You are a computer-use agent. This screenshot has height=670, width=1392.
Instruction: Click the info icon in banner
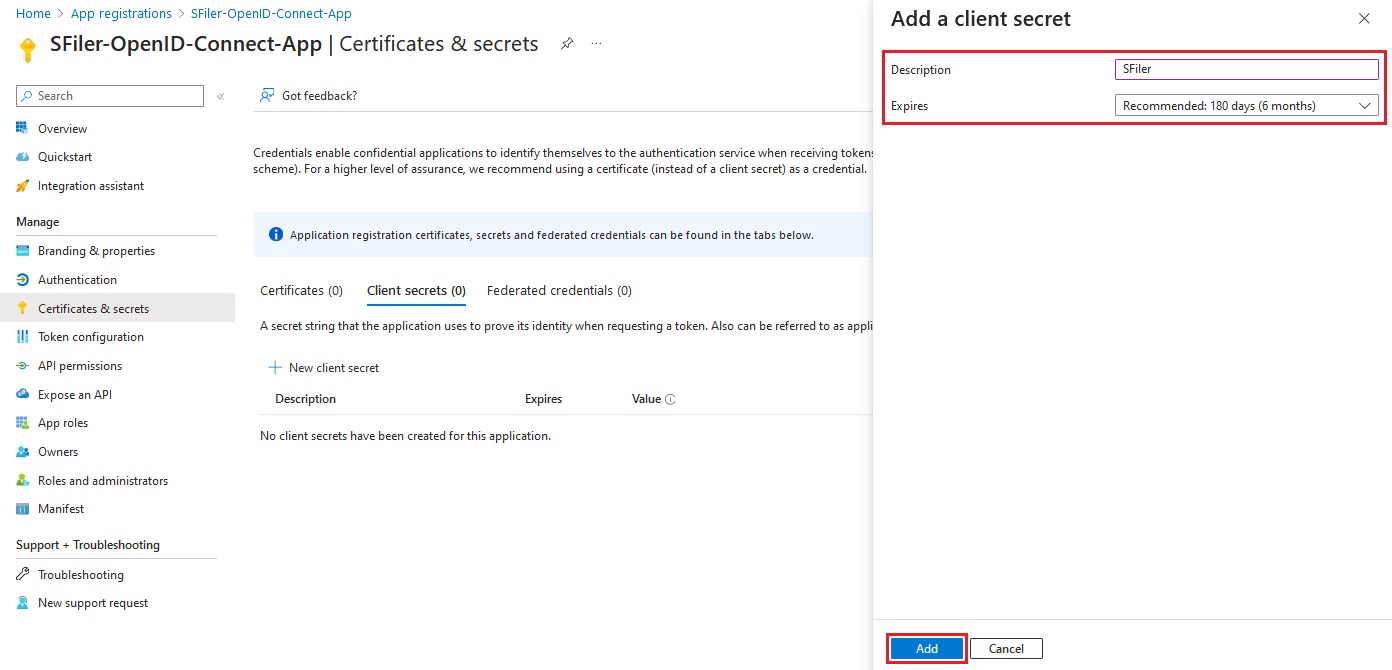276,235
